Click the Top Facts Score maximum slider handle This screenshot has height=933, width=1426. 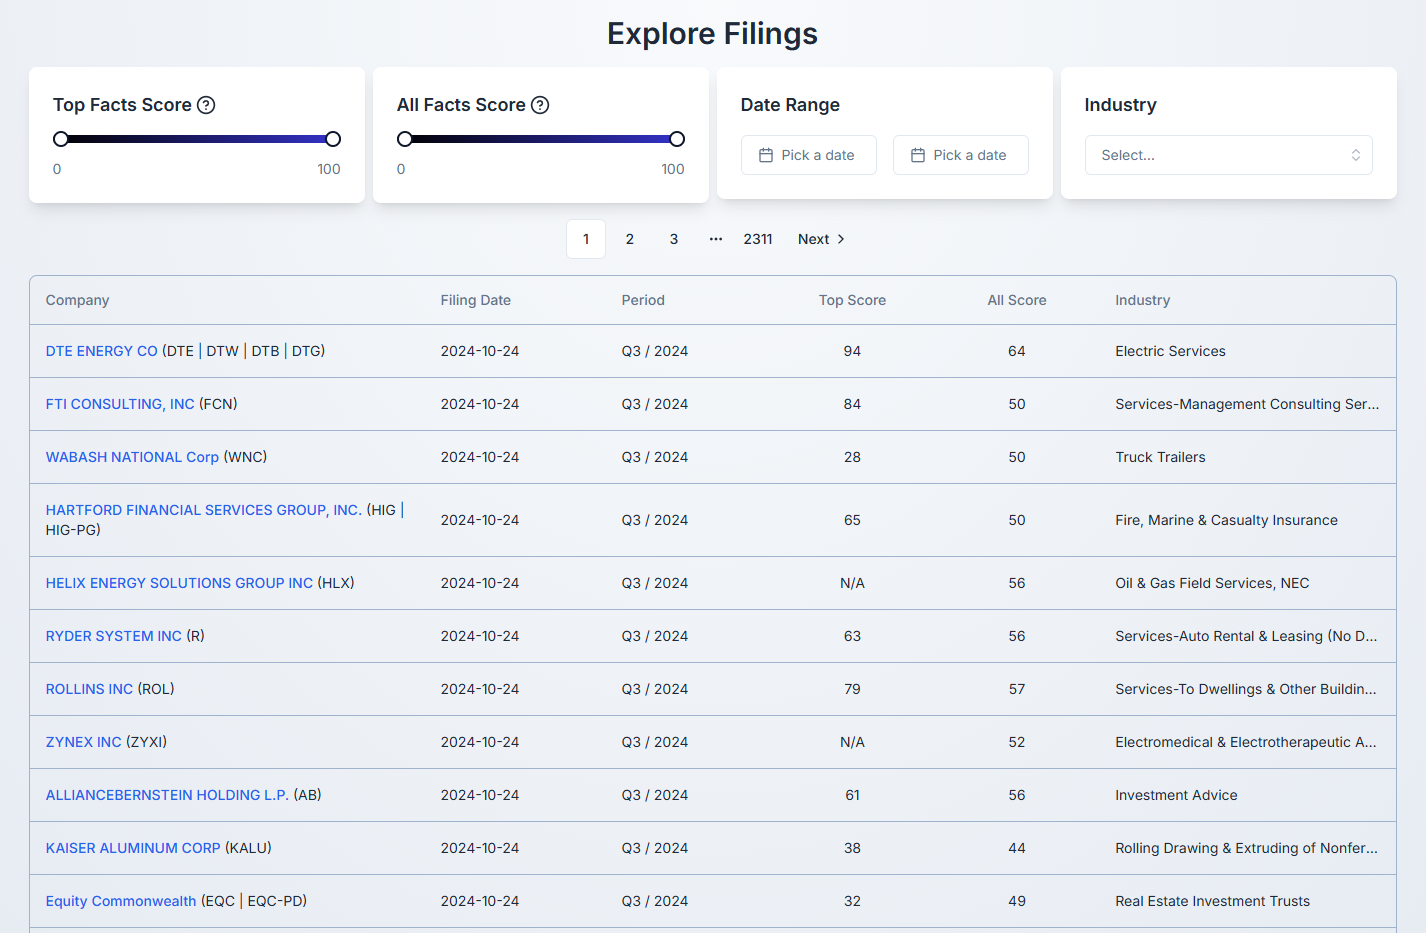point(333,139)
